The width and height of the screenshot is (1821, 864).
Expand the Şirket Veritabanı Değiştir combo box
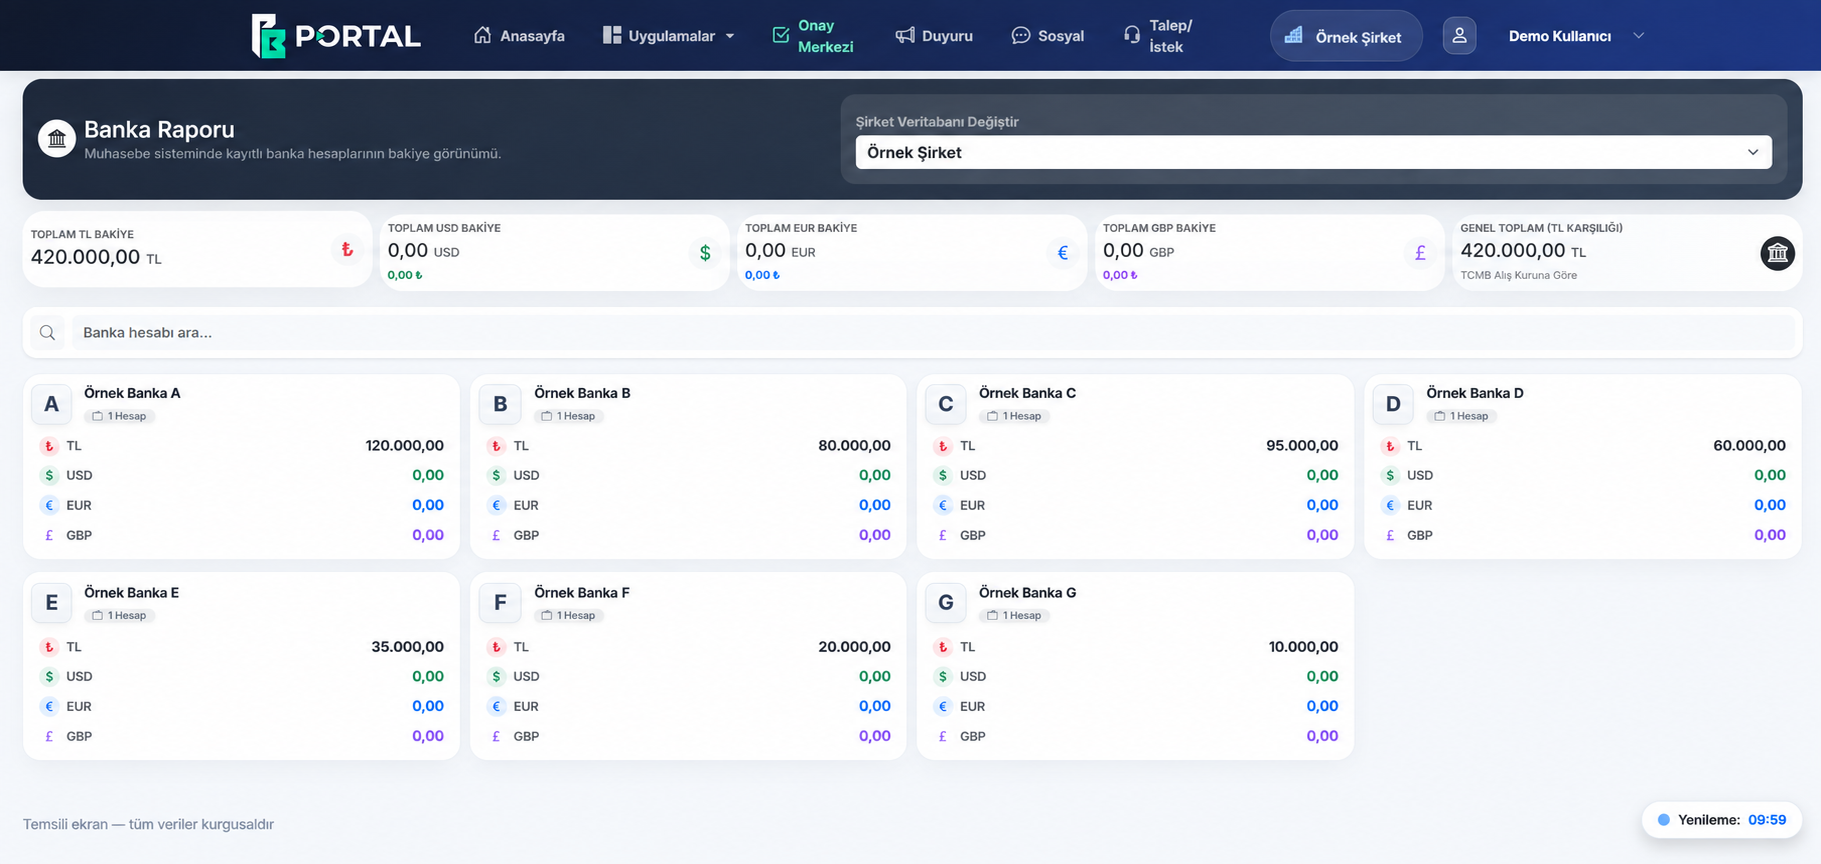pyautogui.click(x=1313, y=152)
